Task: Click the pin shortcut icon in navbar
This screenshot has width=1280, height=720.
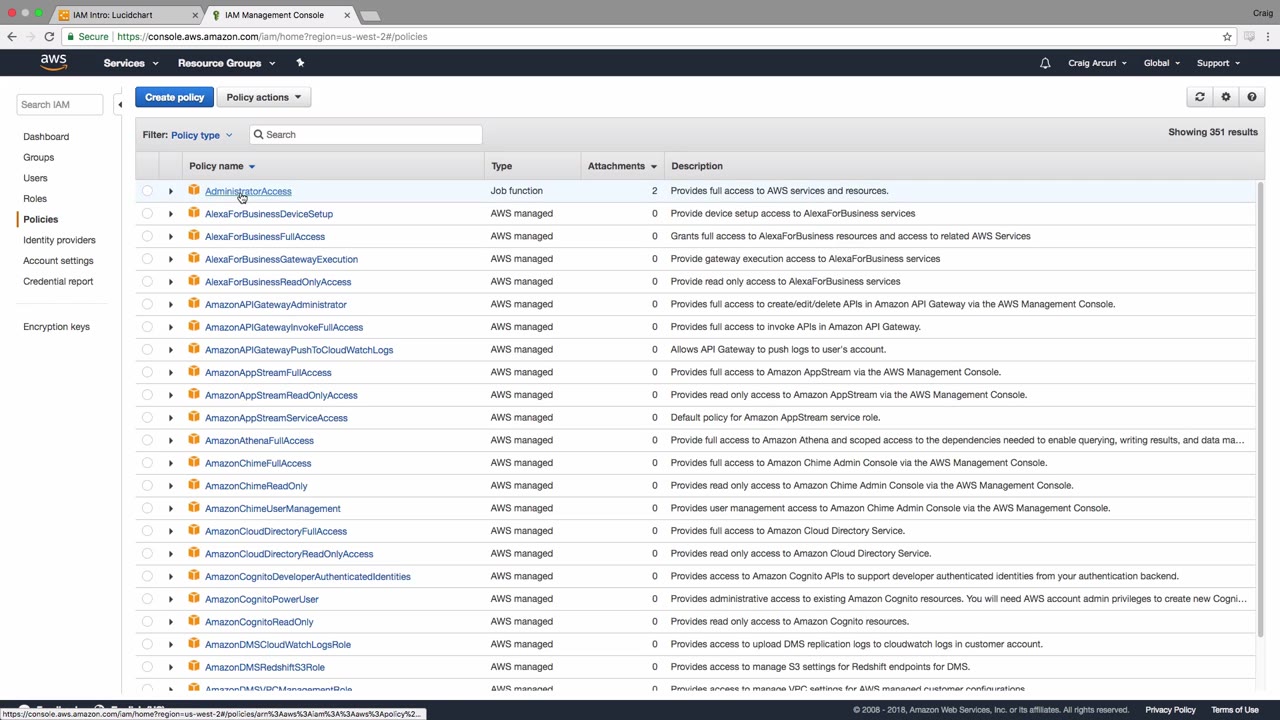Action: 300,63
